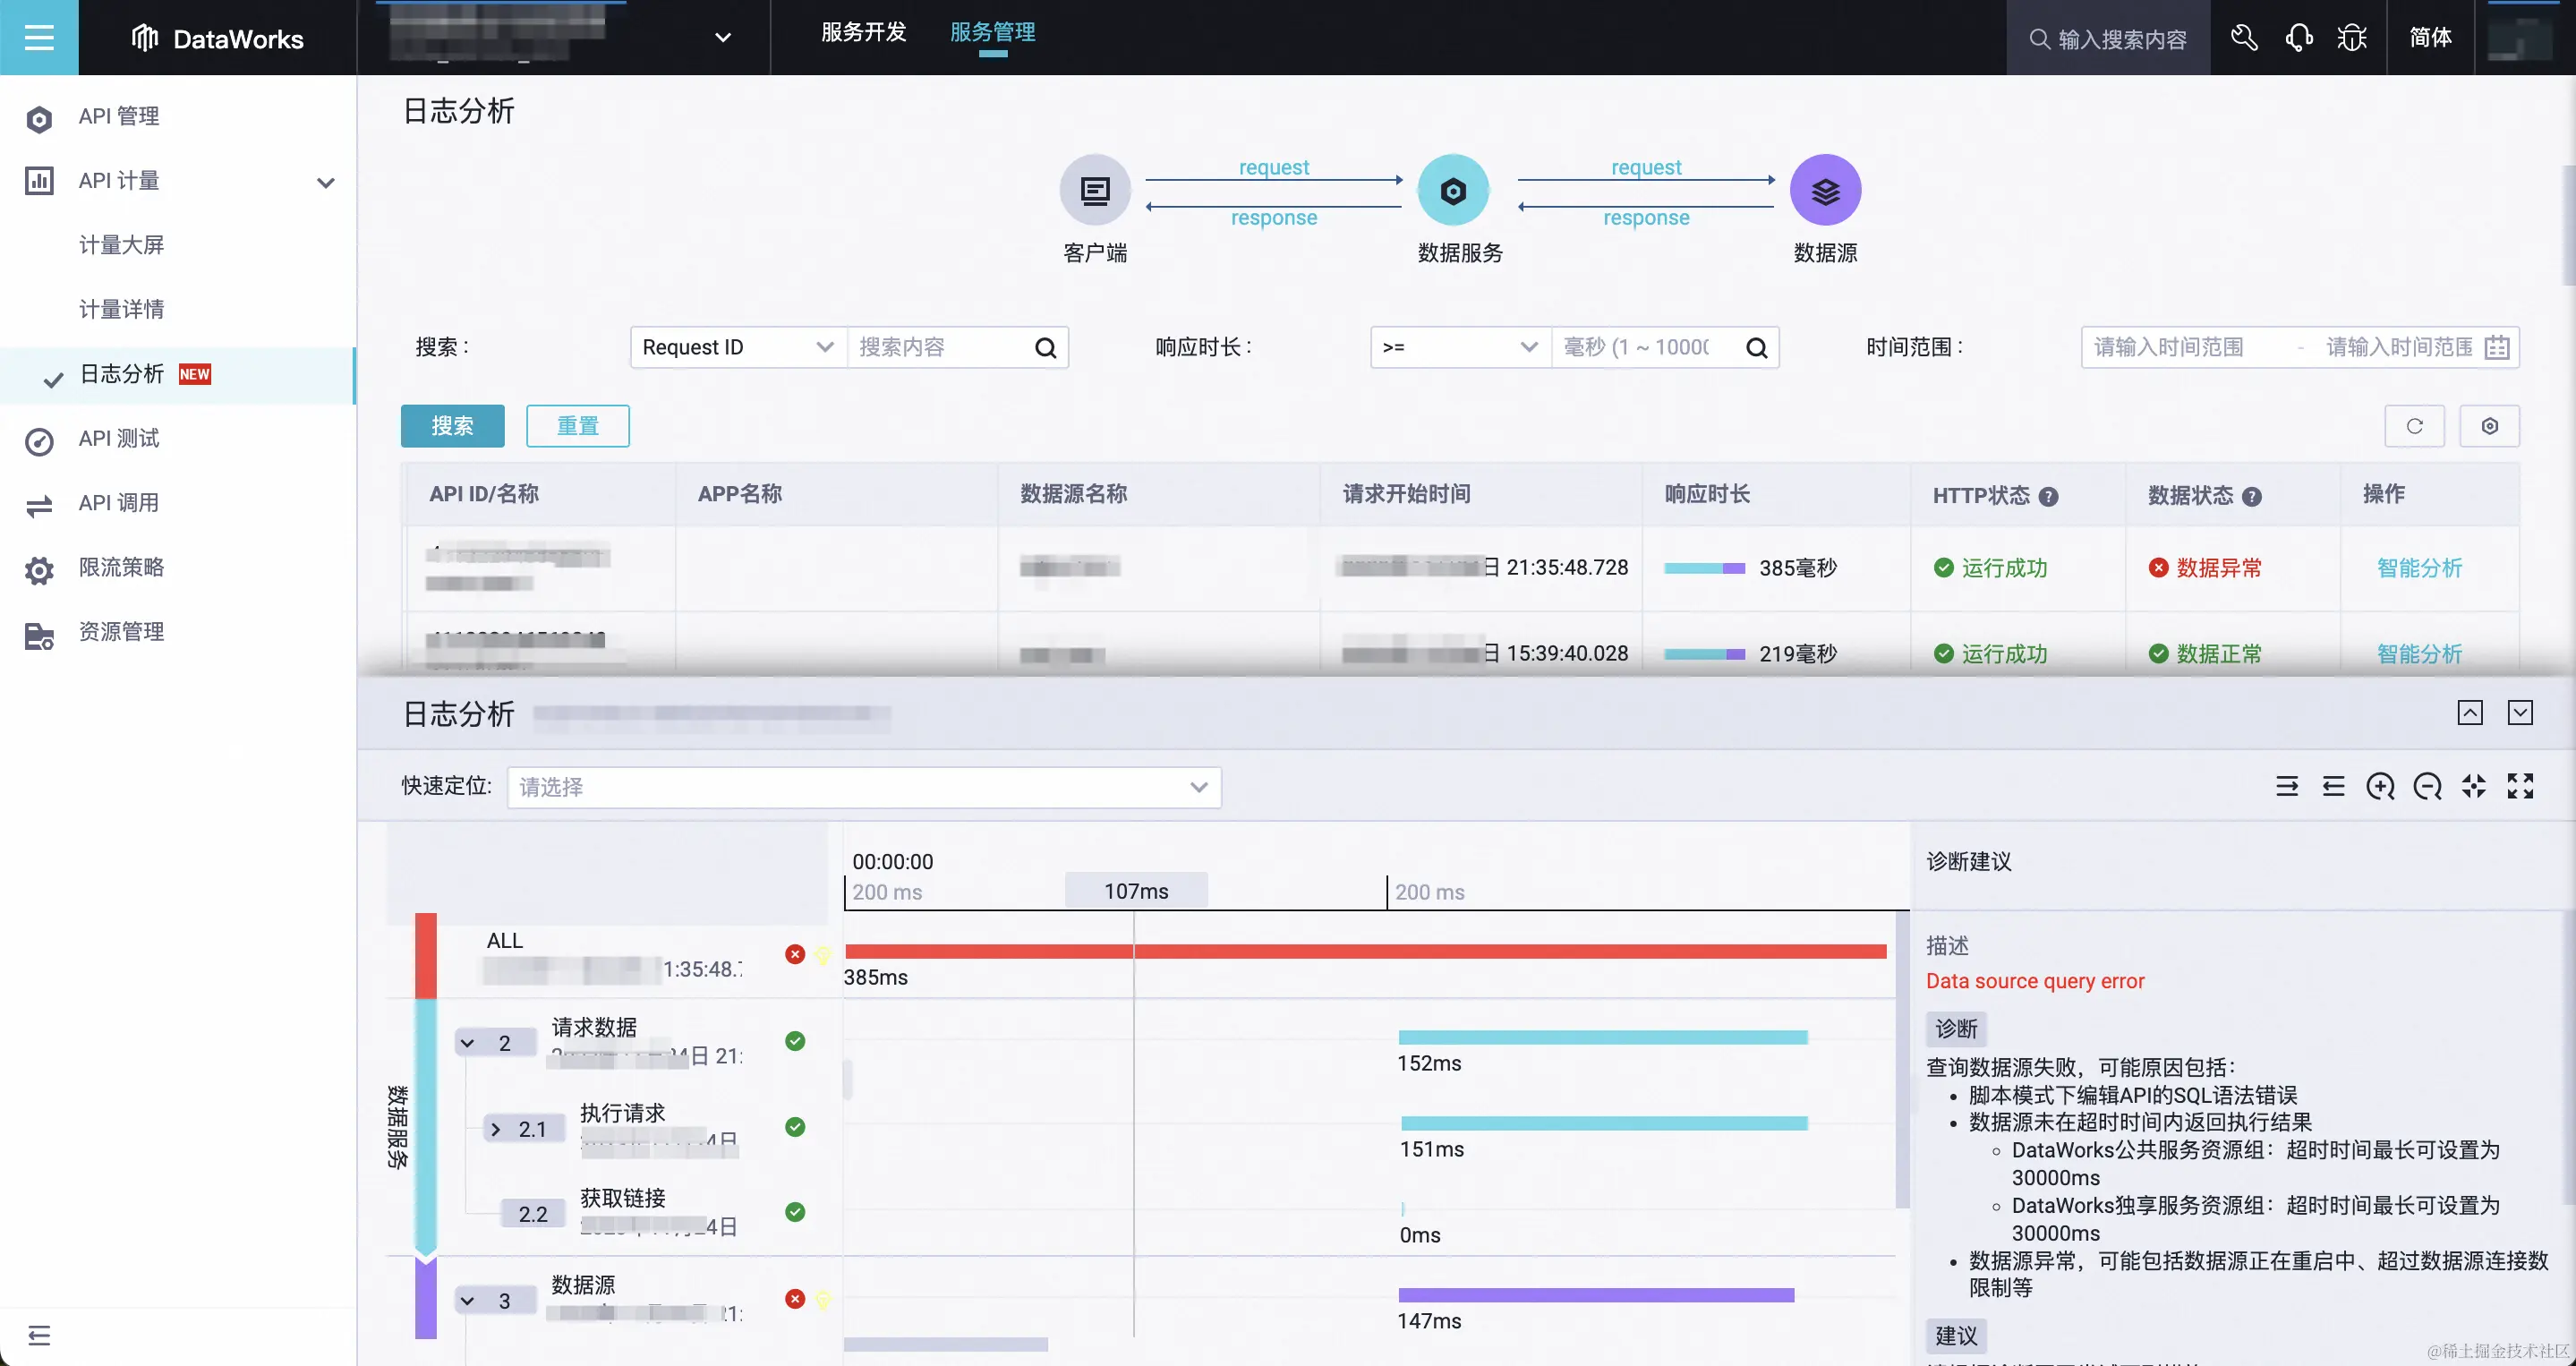This screenshot has height=1366, width=2576.
Task: Click 智能分析 for the 219毫秒 row
Action: pyautogui.click(x=2419, y=654)
